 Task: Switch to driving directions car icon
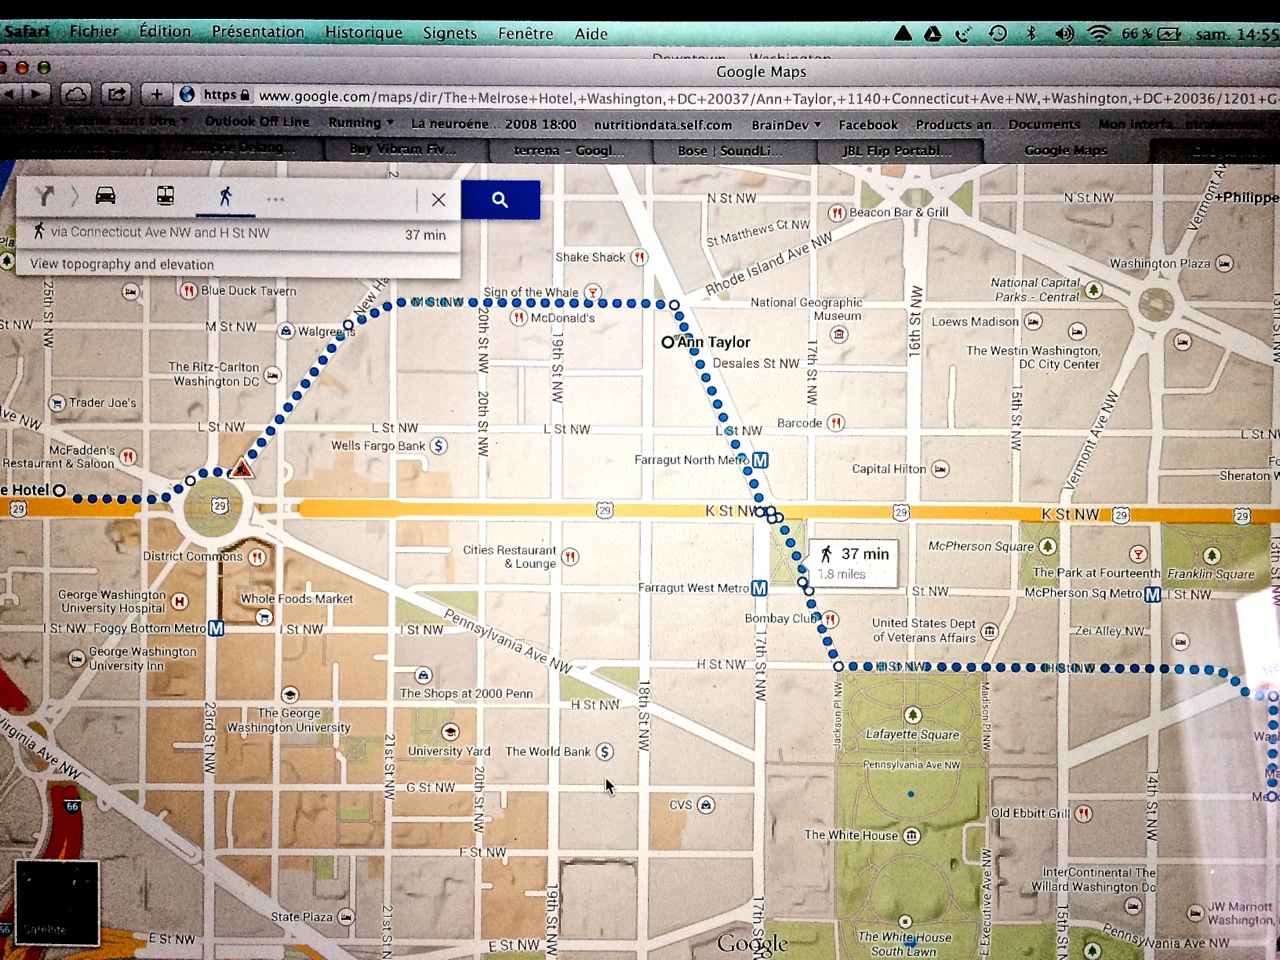click(x=105, y=196)
